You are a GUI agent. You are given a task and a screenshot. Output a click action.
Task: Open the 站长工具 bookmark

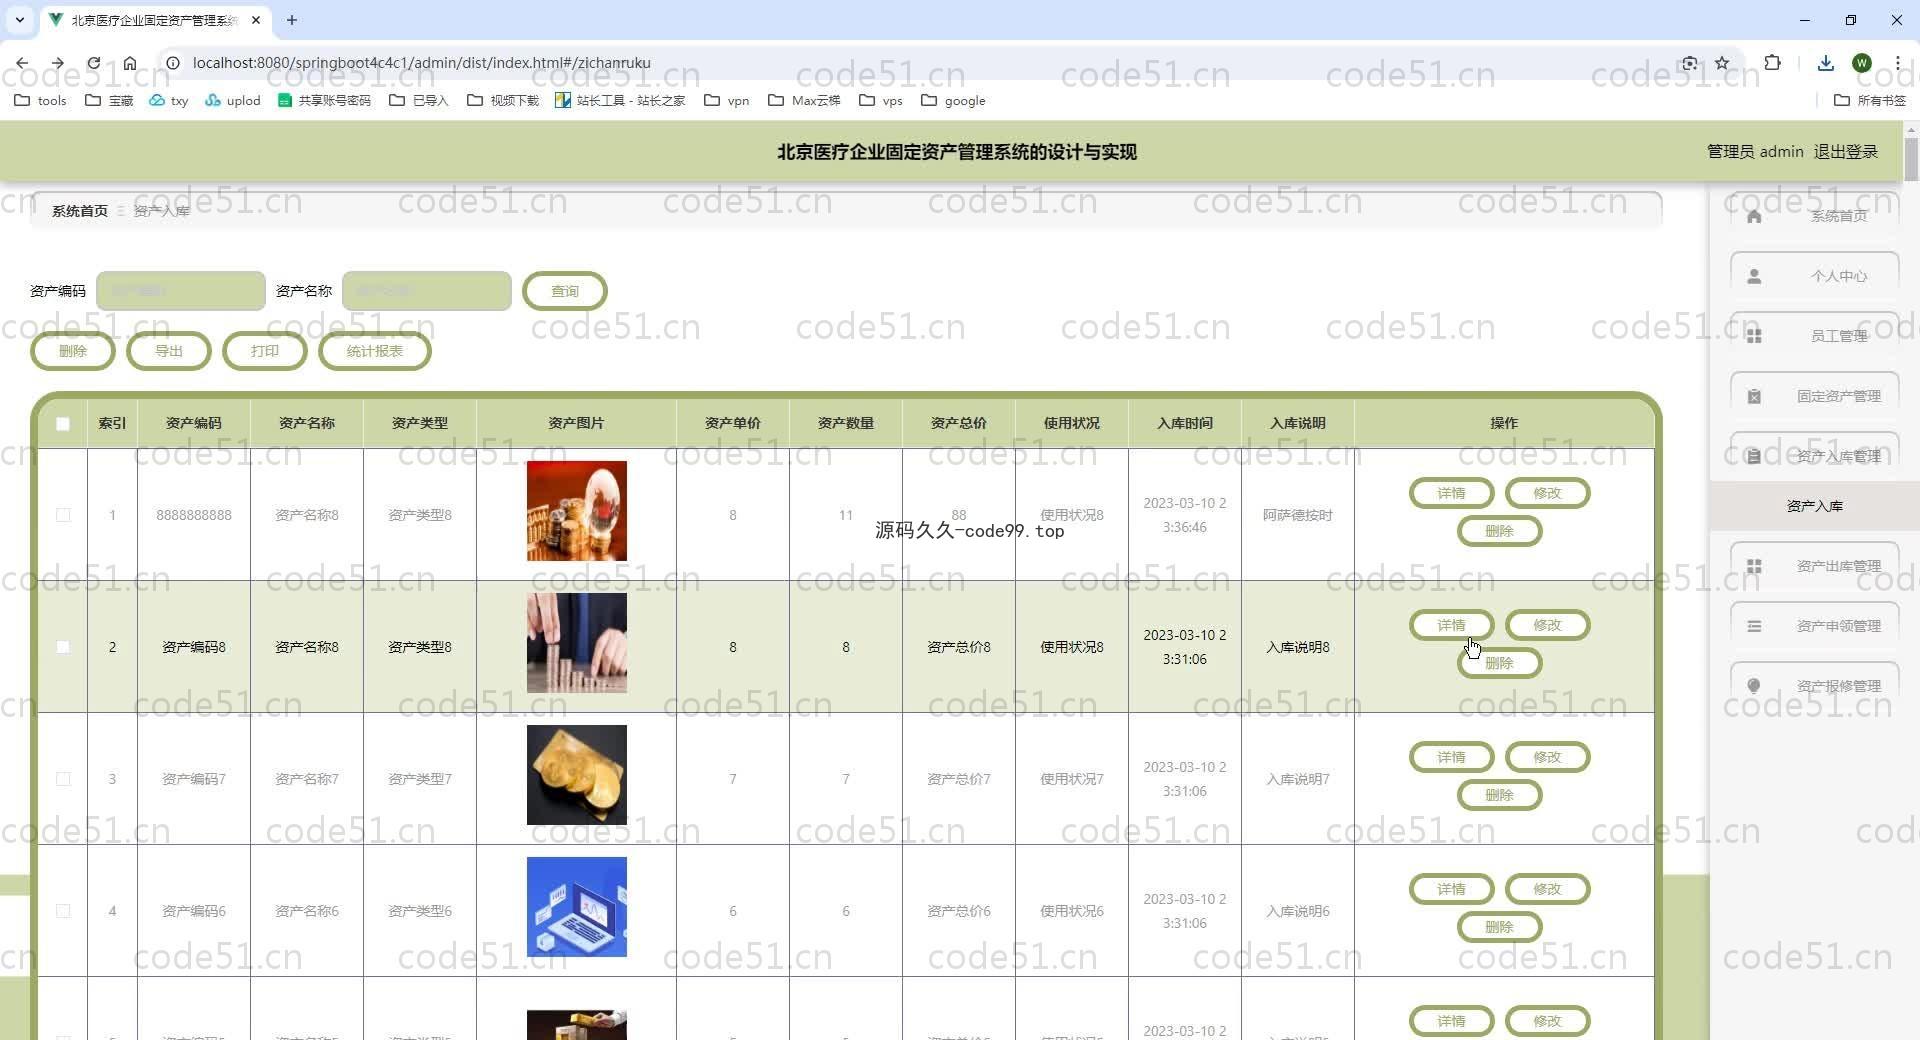pyautogui.click(x=620, y=100)
